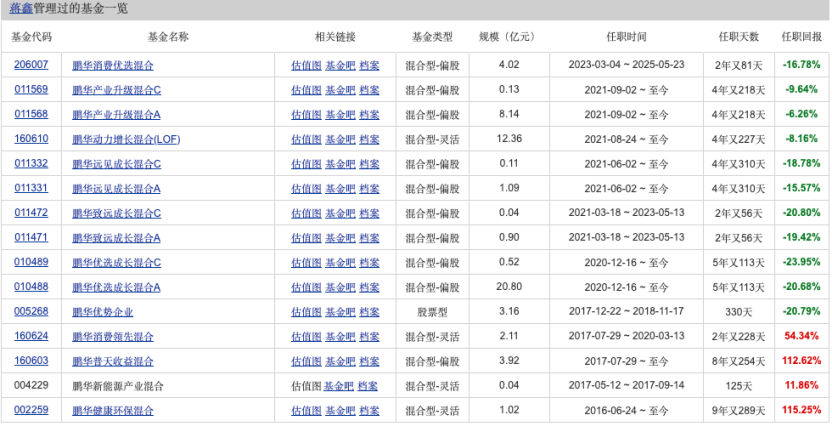Open 基金吧 for 鹏华新能源产业混合
The image size is (832, 432).
click(x=339, y=386)
